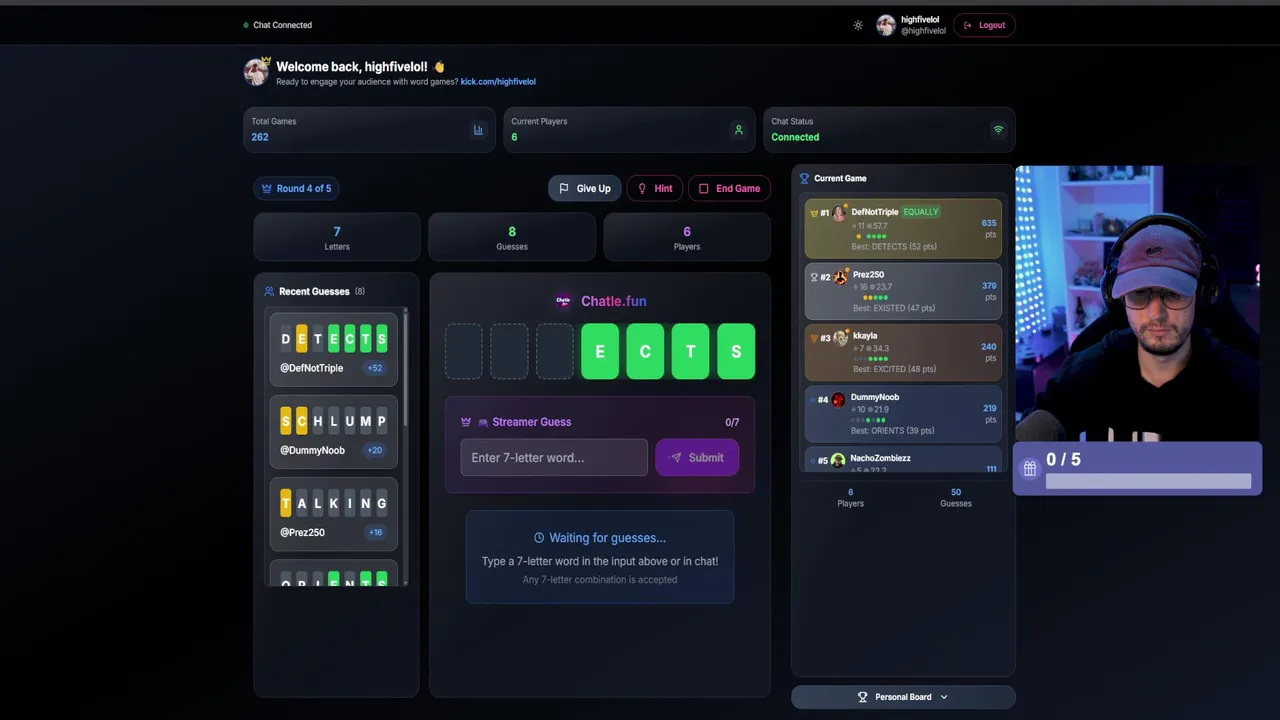Screen dimensions: 1280x720
Task: Select the DETECTS guess by DefNotTriple
Action: [334, 349]
